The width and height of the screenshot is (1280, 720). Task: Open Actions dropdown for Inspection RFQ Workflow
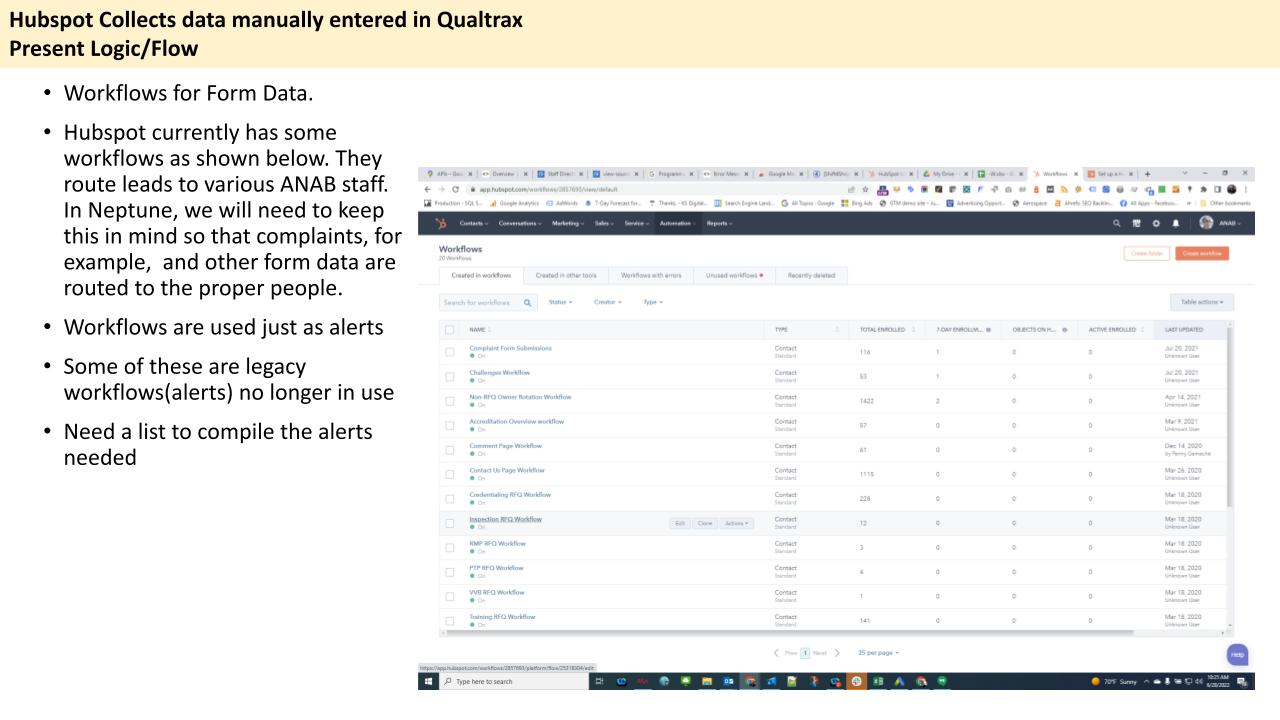pos(738,523)
